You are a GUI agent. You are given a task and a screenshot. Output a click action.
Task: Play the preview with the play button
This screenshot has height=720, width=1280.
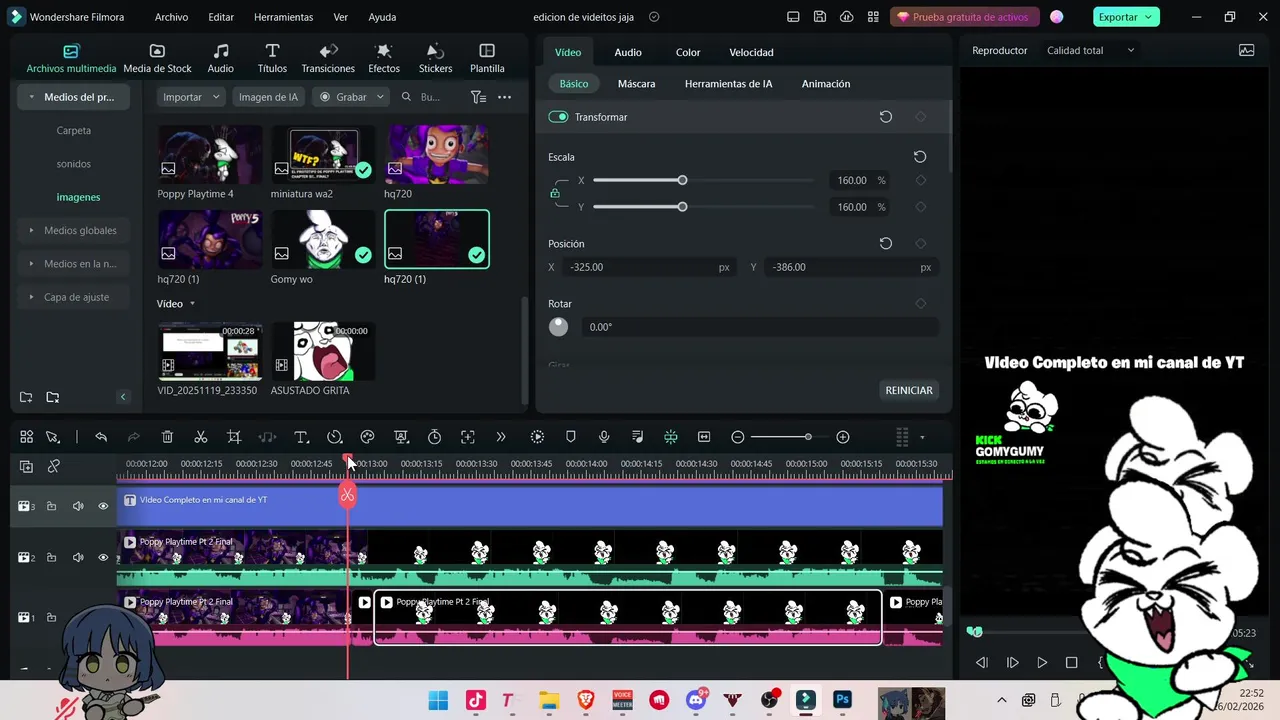pos(1042,662)
